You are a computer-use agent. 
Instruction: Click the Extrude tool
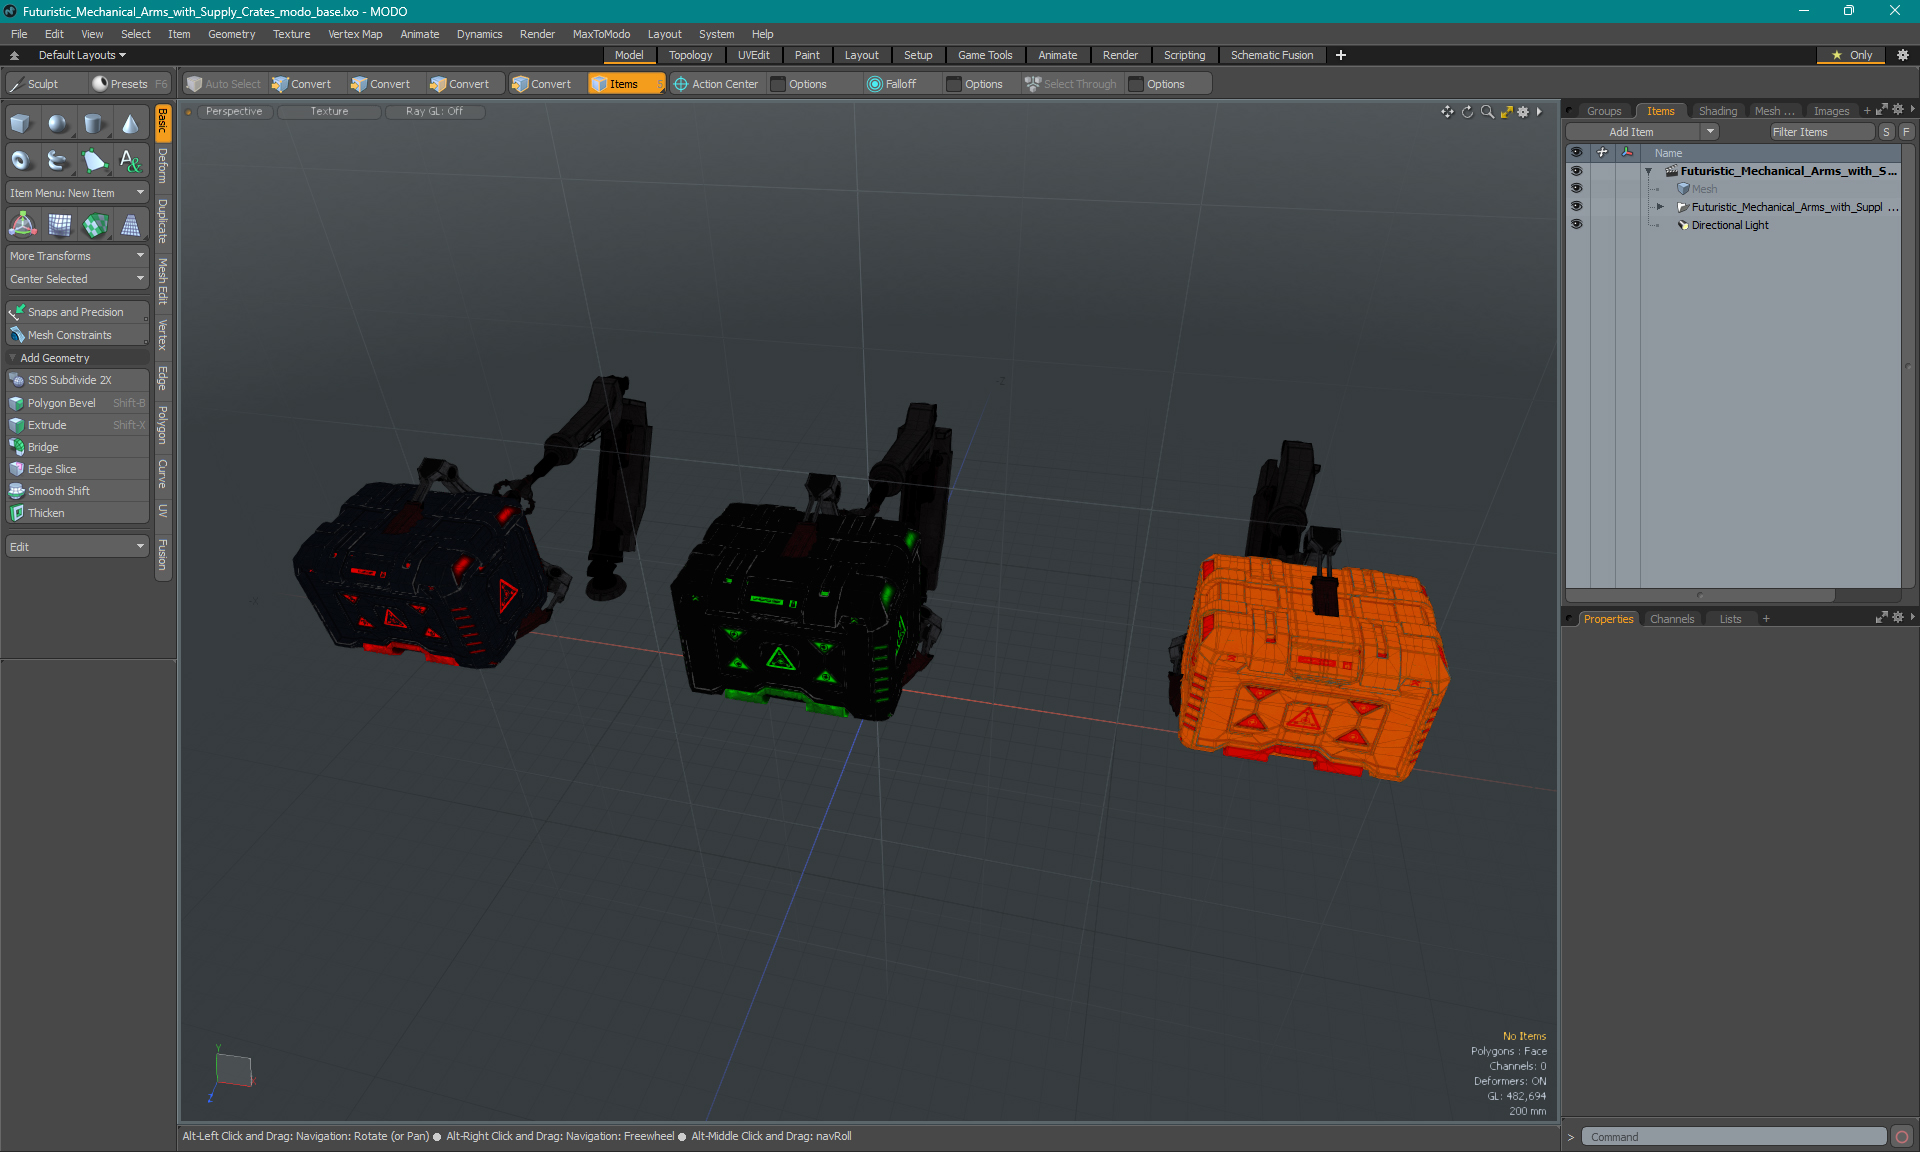pyautogui.click(x=47, y=425)
